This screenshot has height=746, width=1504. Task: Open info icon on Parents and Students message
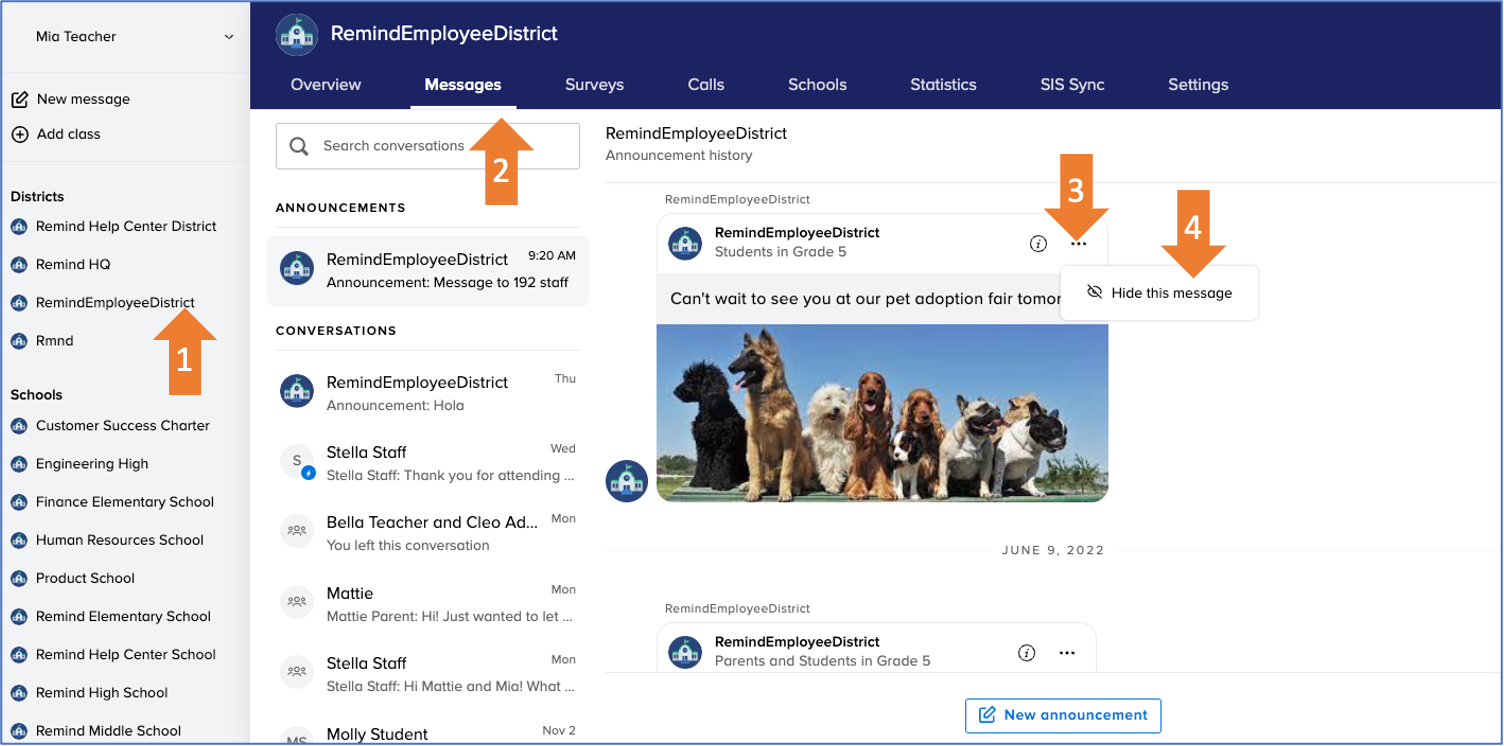(x=1026, y=653)
